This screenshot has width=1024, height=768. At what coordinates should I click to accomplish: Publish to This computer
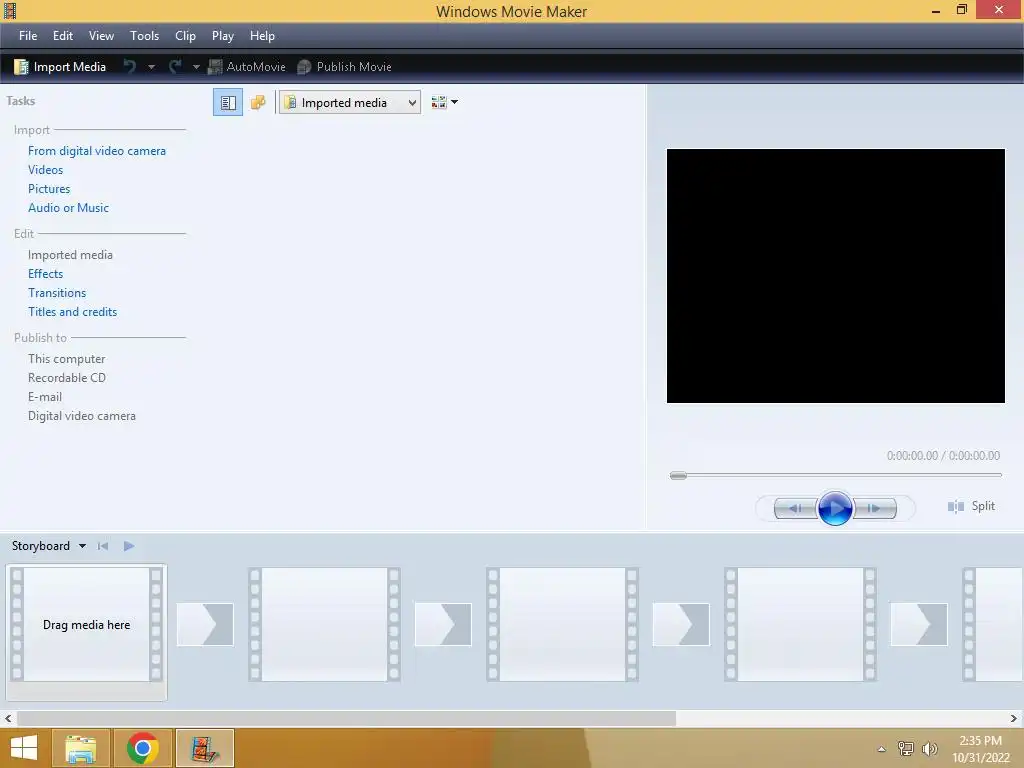click(x=67, y=359)
